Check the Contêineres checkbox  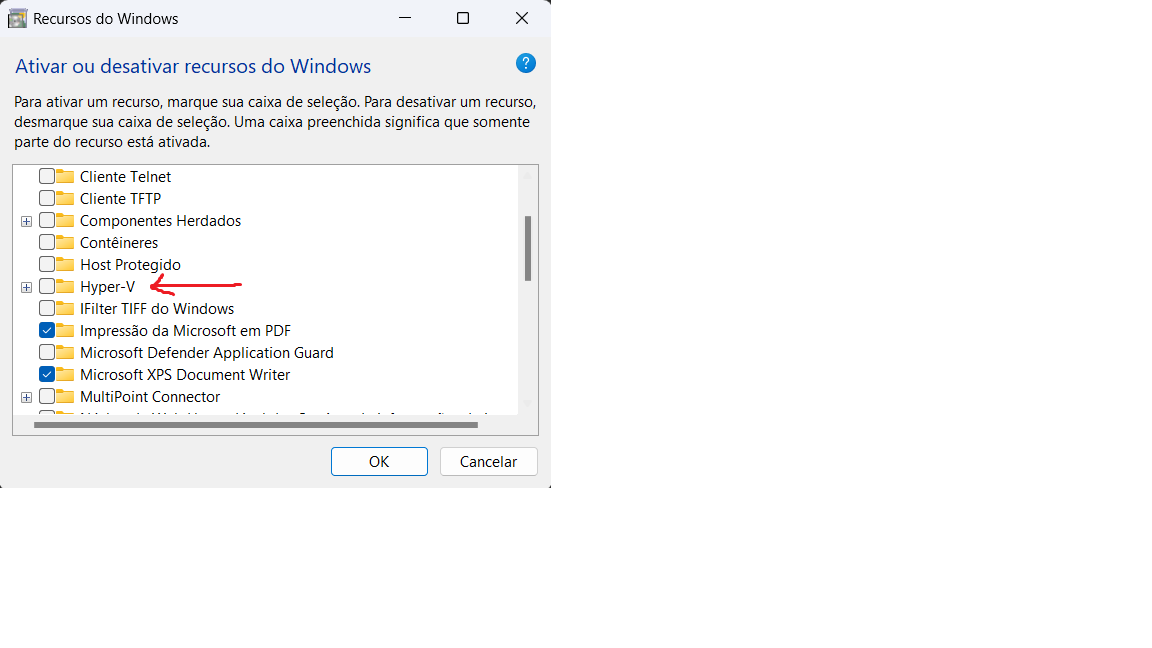click(x=46, y=242)
